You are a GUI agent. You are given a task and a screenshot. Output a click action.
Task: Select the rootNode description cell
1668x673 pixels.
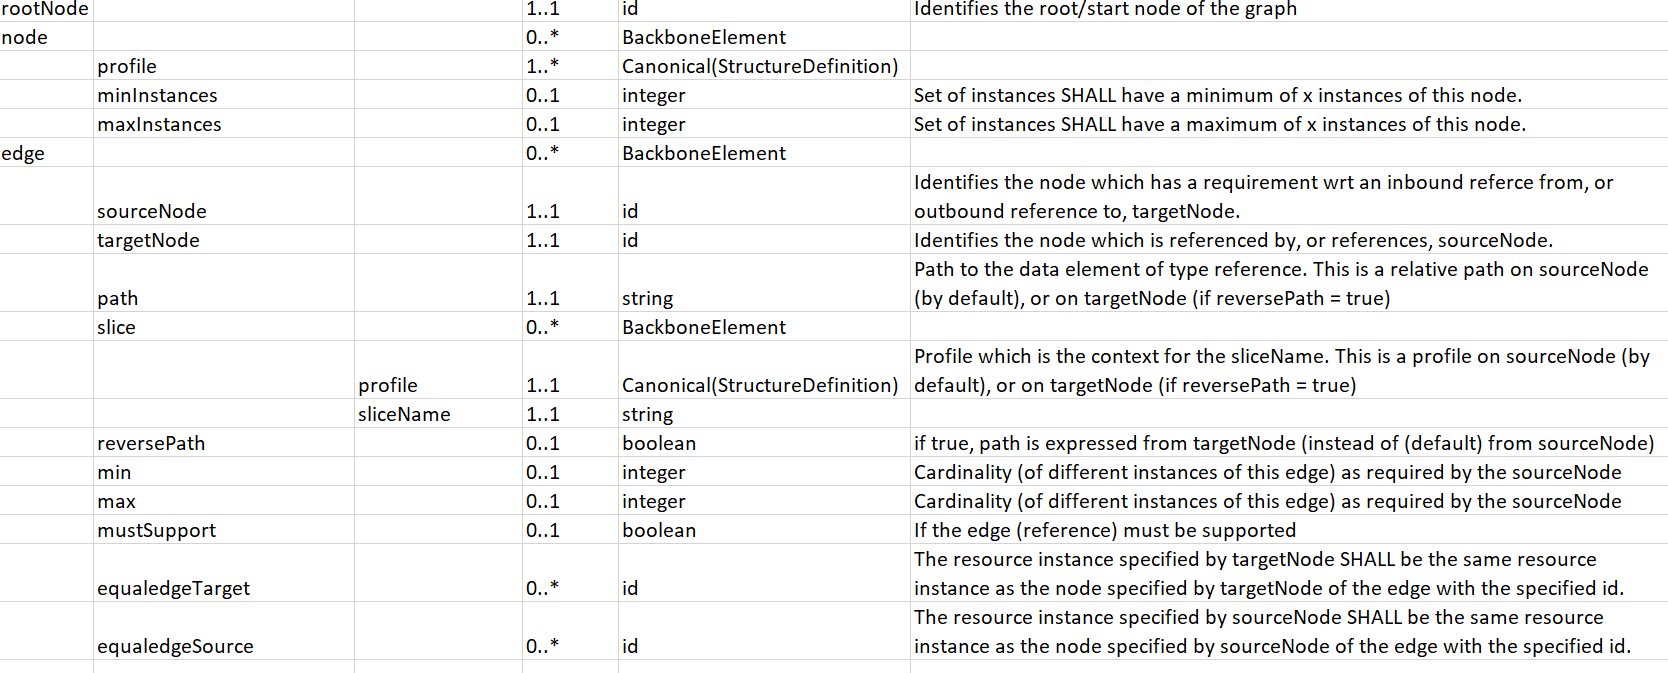click(1289, 10)
